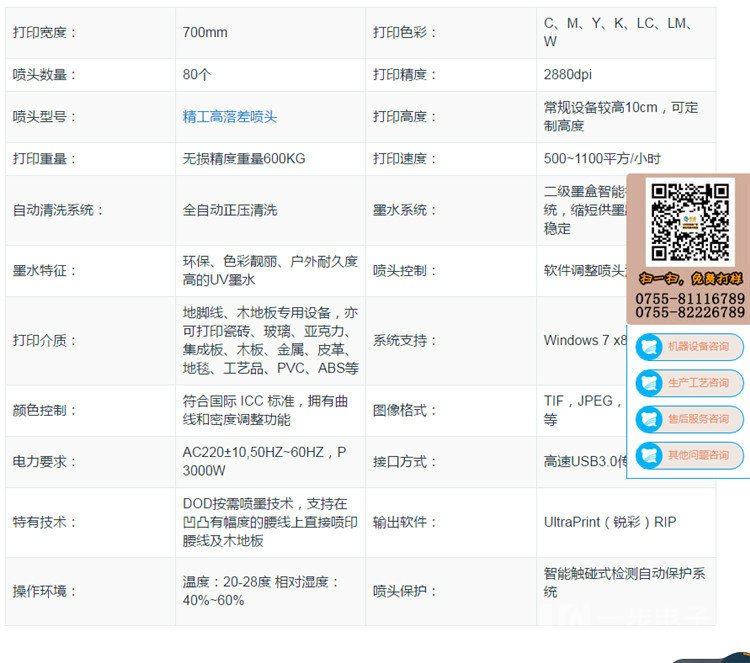Select the UltraPrint(锐彩)RIP cell
Viewport: 750px width, 663px height.
[610, 522]
